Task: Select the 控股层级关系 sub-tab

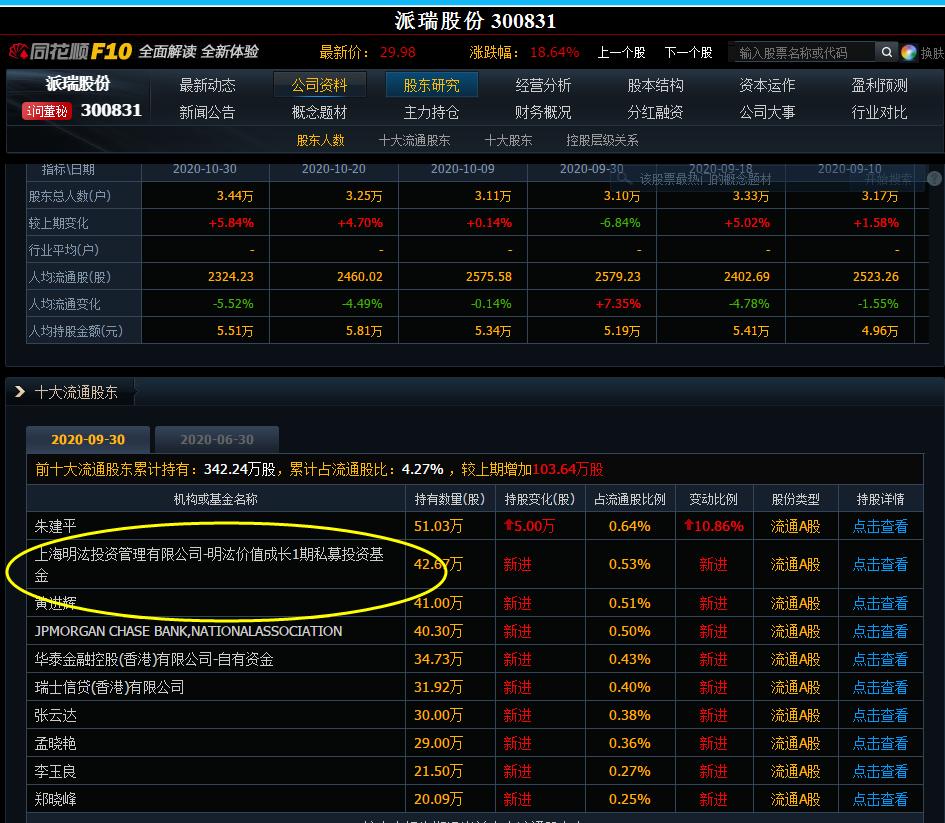Action: [602, 140]
